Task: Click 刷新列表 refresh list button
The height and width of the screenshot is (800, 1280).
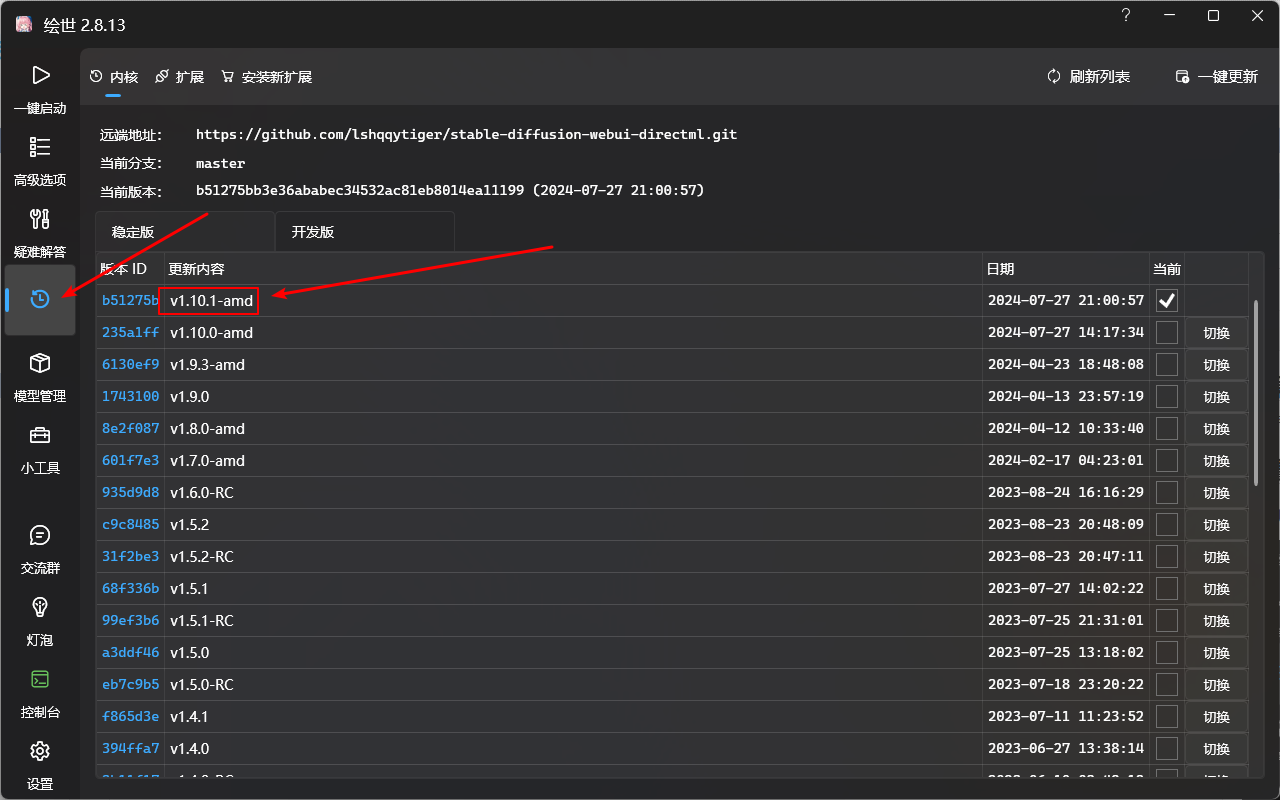Action: coord(1089,77)
